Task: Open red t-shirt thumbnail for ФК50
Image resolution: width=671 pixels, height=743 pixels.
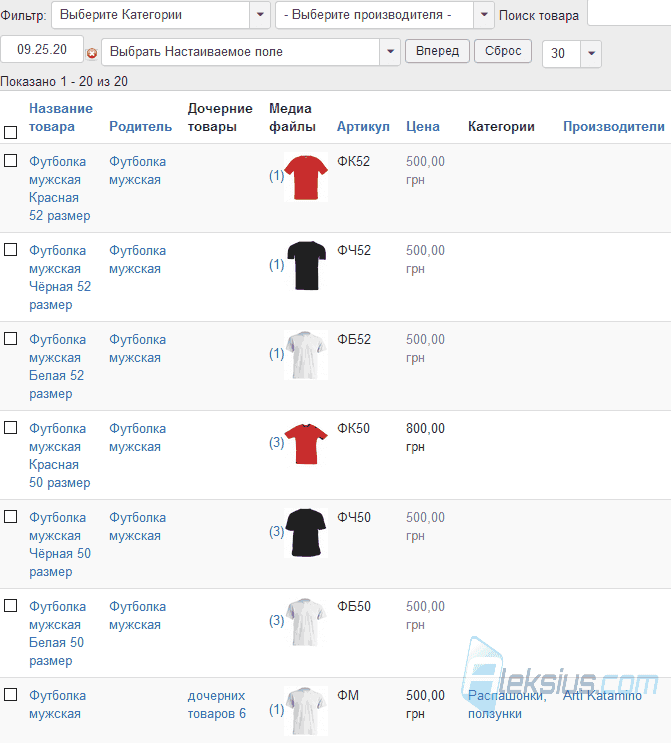Action: 306,444
